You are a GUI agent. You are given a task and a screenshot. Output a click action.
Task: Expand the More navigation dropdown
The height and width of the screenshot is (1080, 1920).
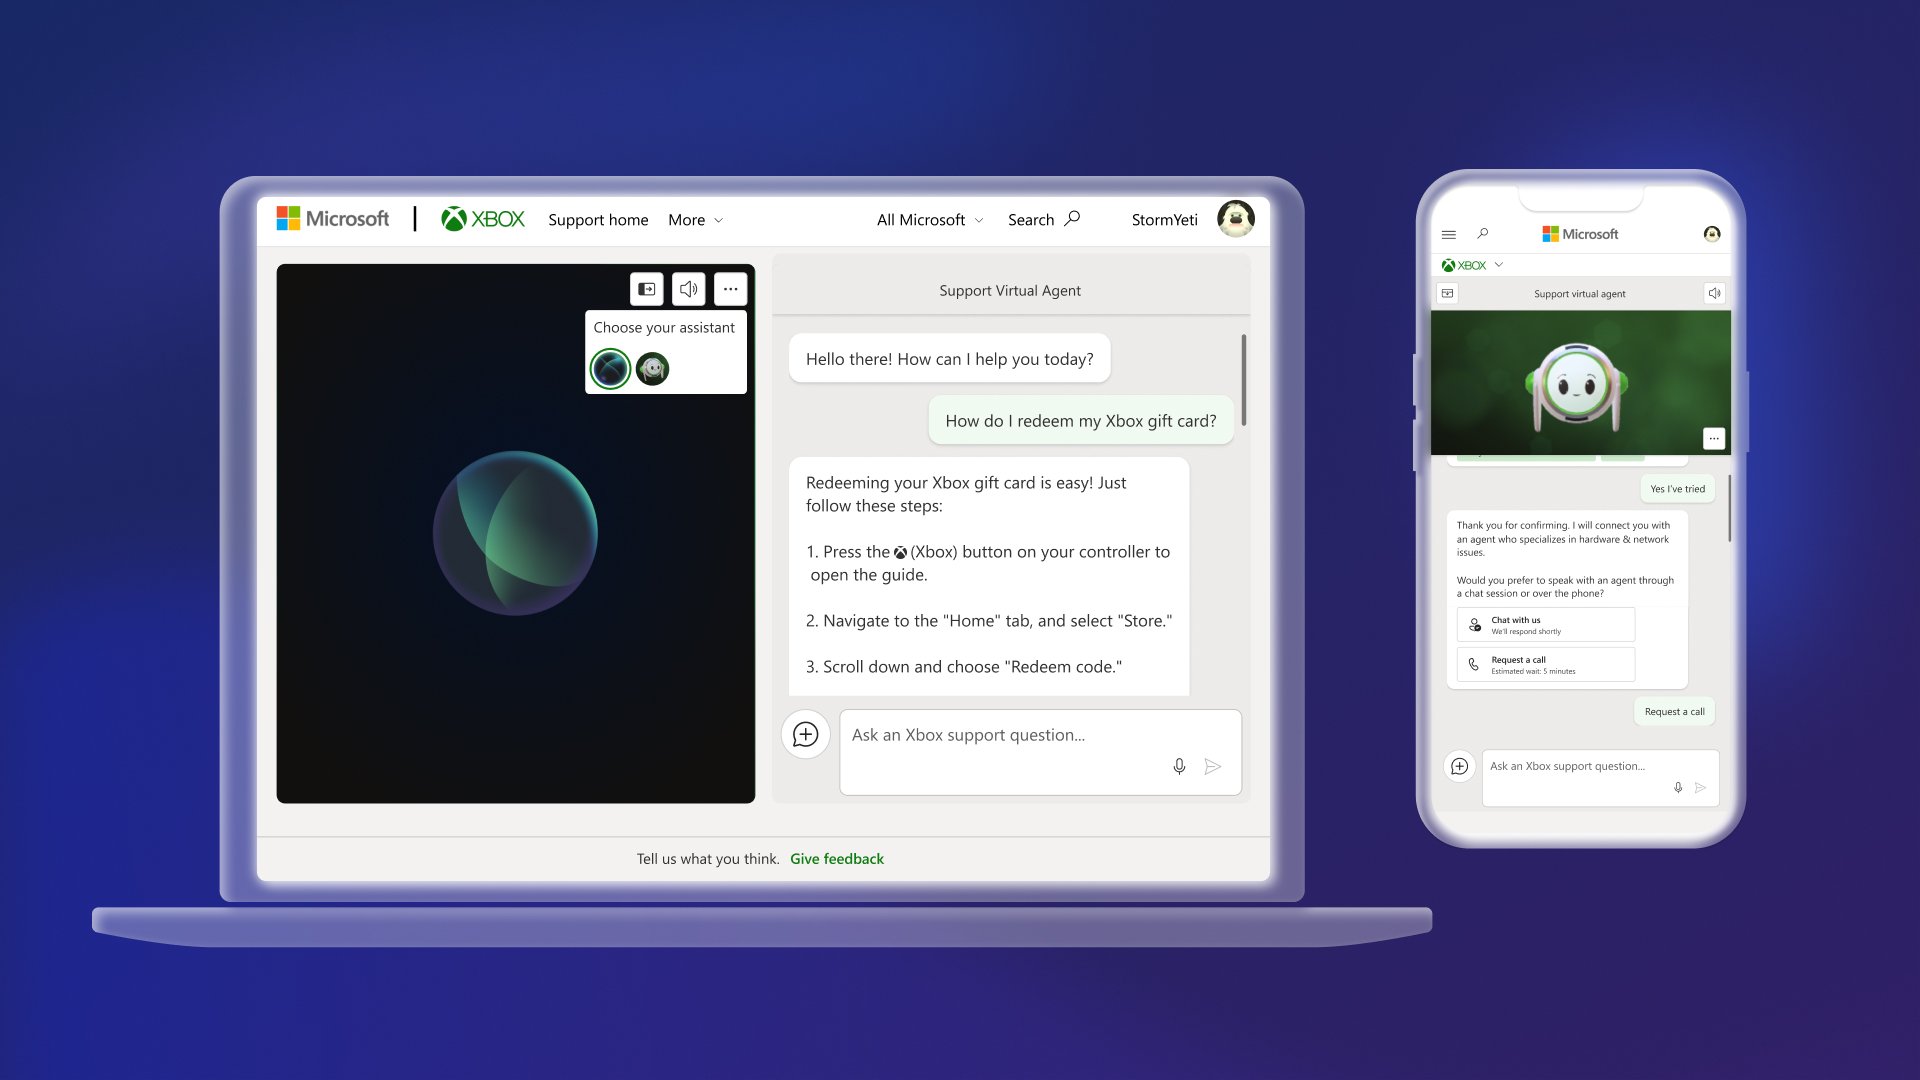pyautogui.click(x=696, y=219)
